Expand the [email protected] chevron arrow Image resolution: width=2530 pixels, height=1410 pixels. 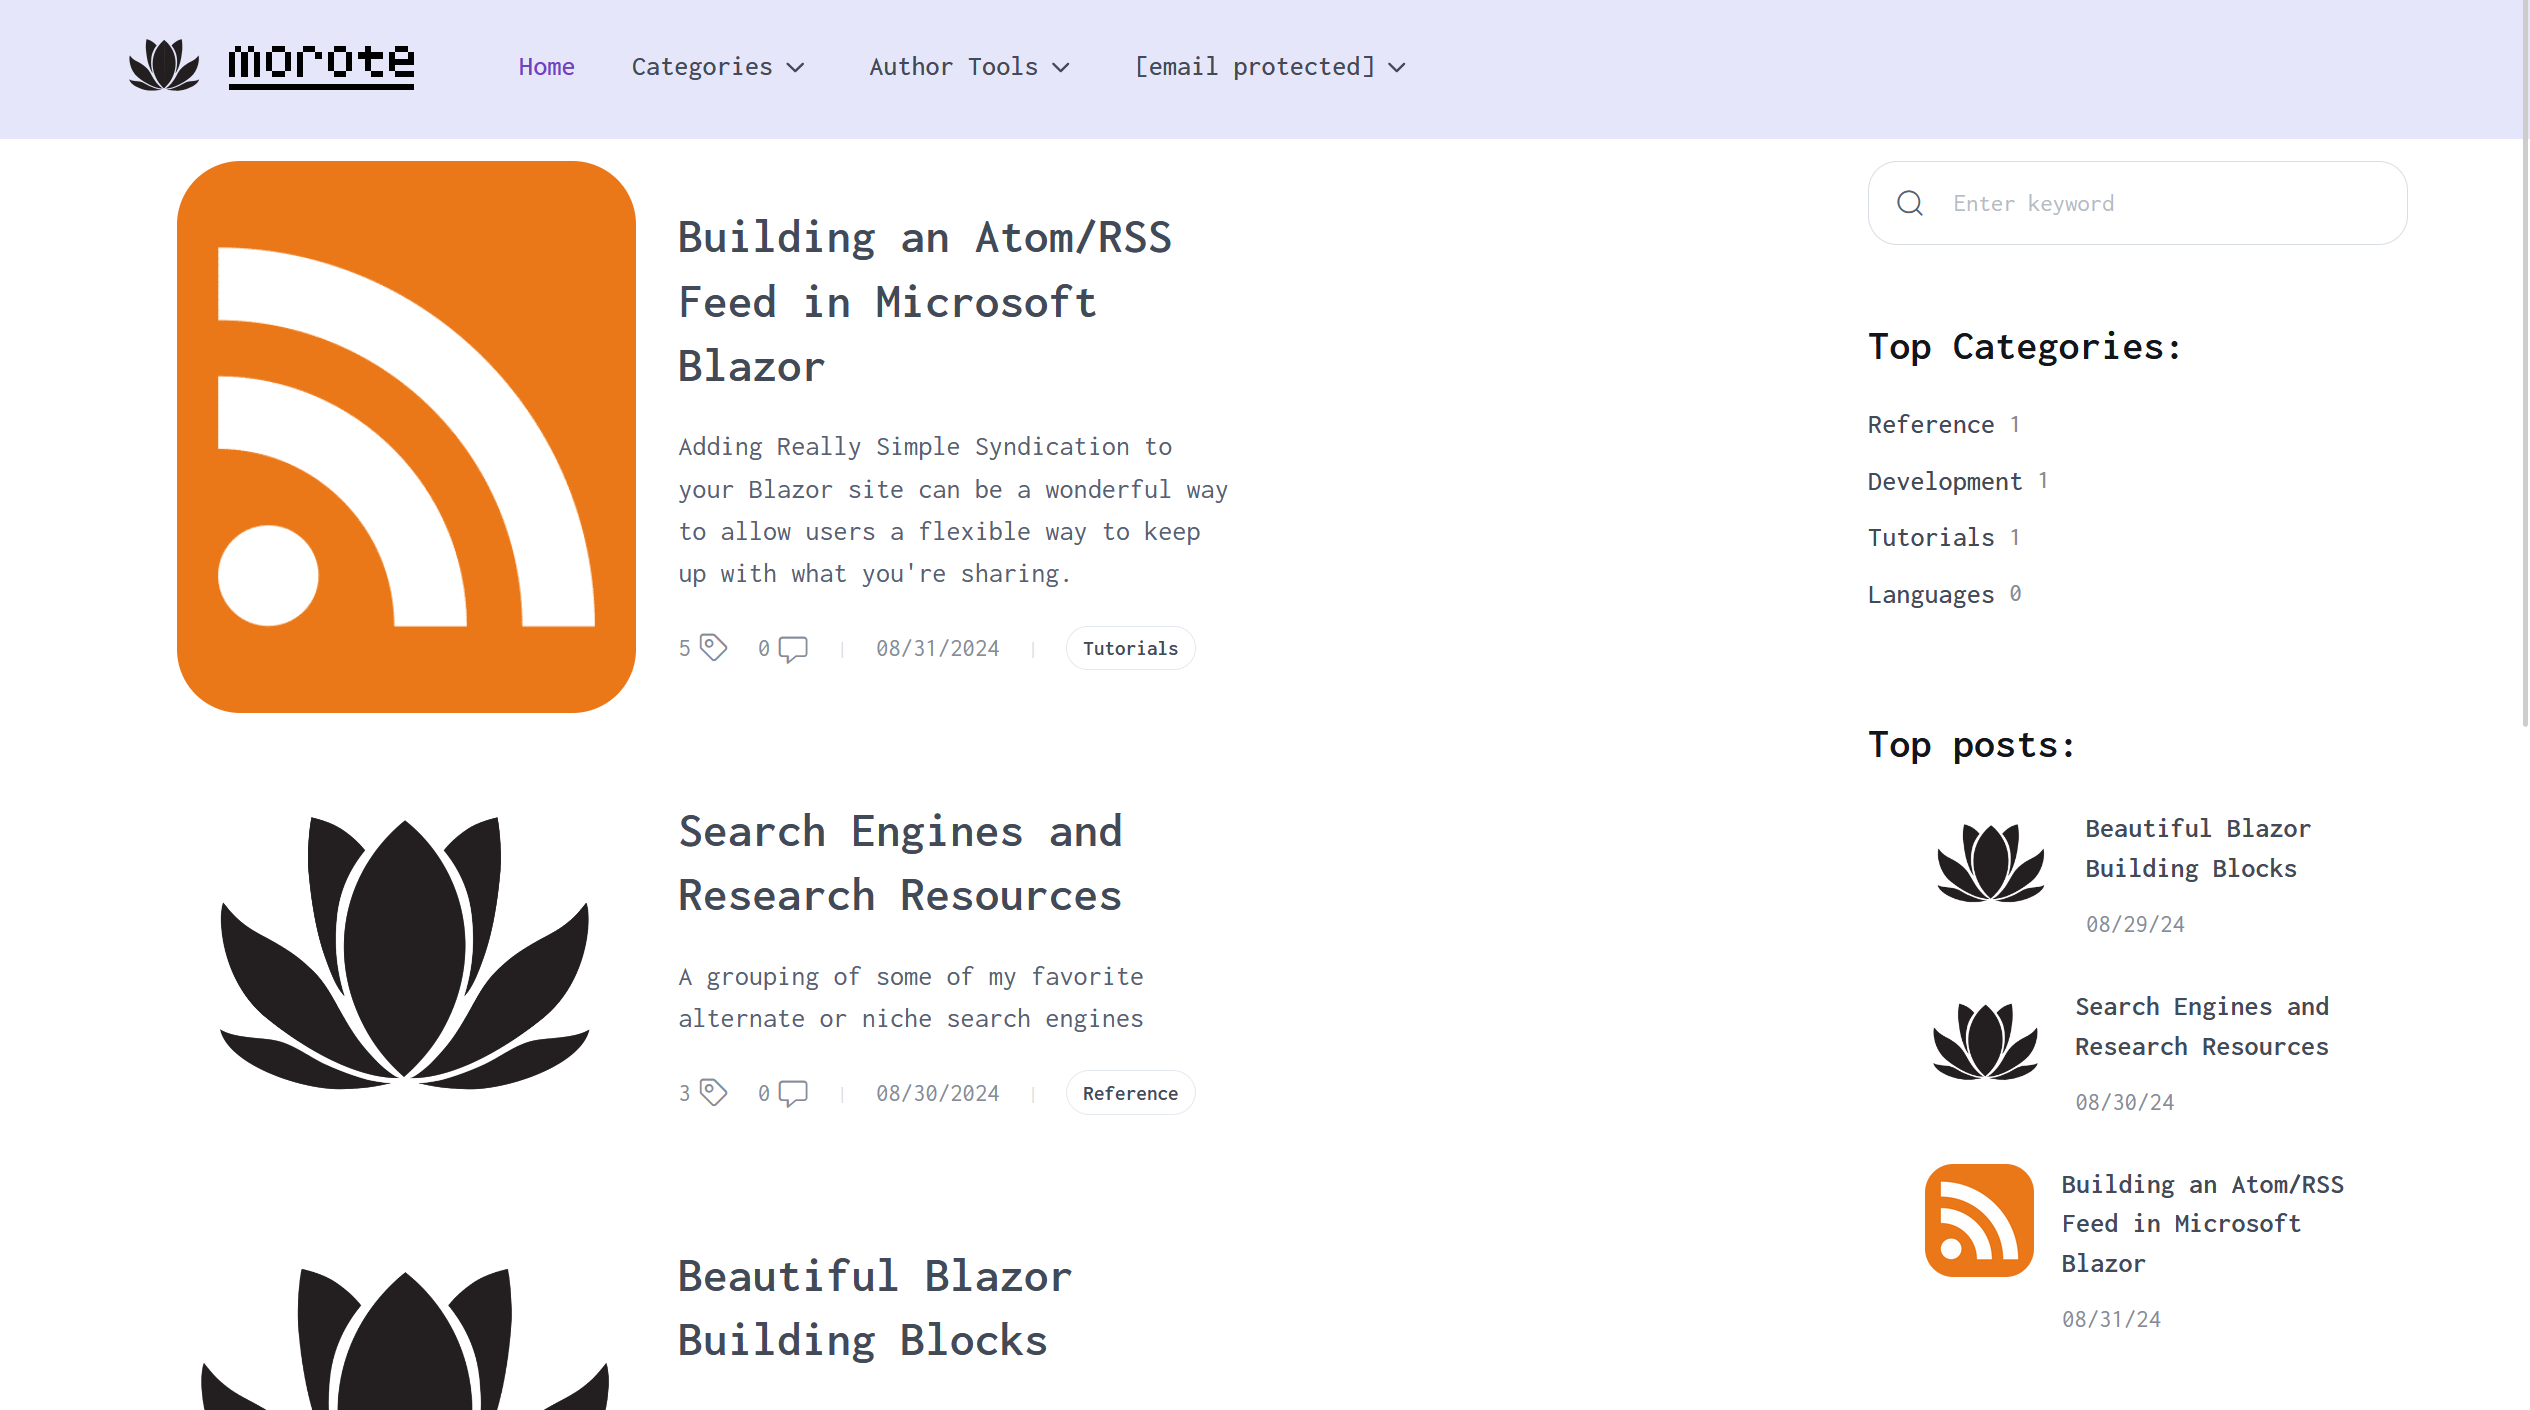coord(1397,68)
